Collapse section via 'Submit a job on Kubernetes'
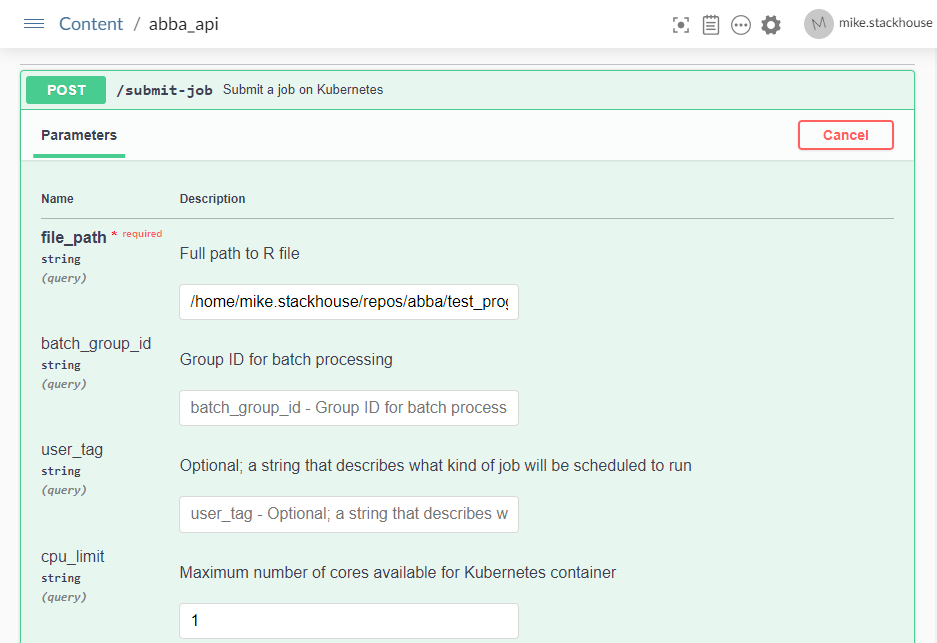This screenshot has height=643, width=937. [303, 90]
